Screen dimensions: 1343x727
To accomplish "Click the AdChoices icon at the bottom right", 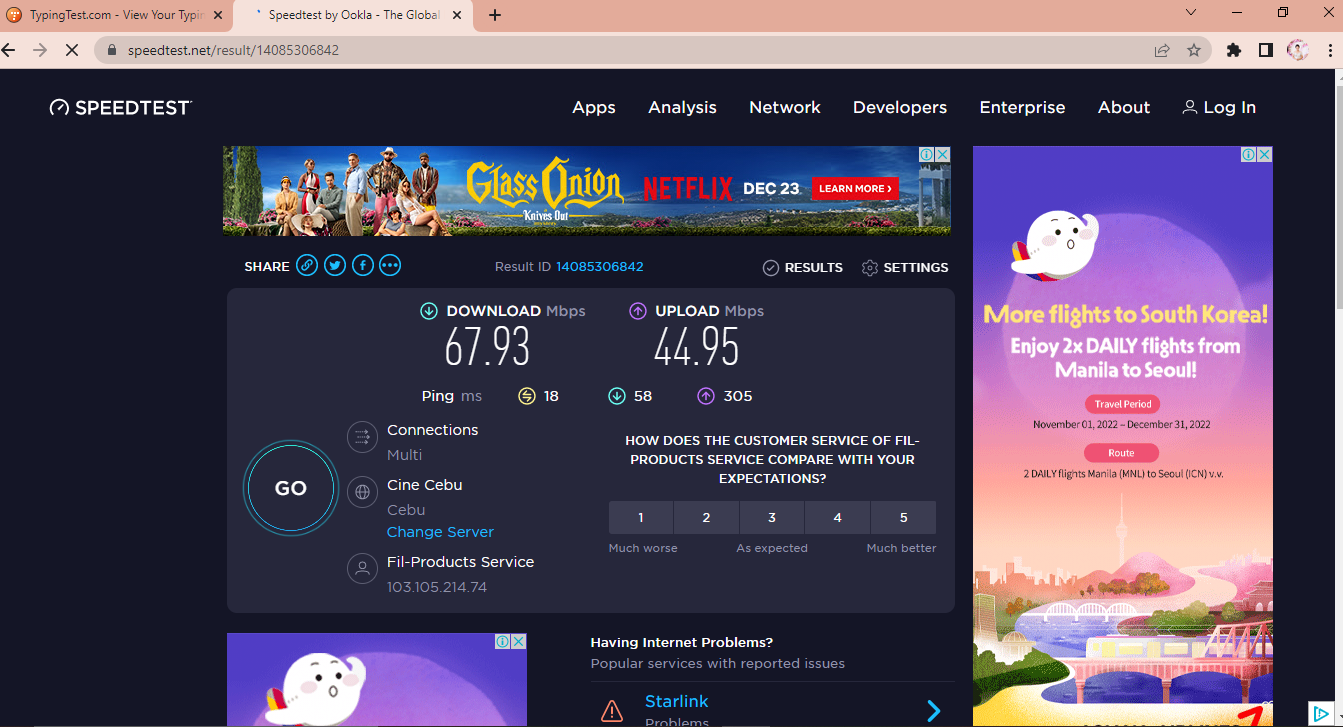I will pyautogui.click(x=1319, y=714).
